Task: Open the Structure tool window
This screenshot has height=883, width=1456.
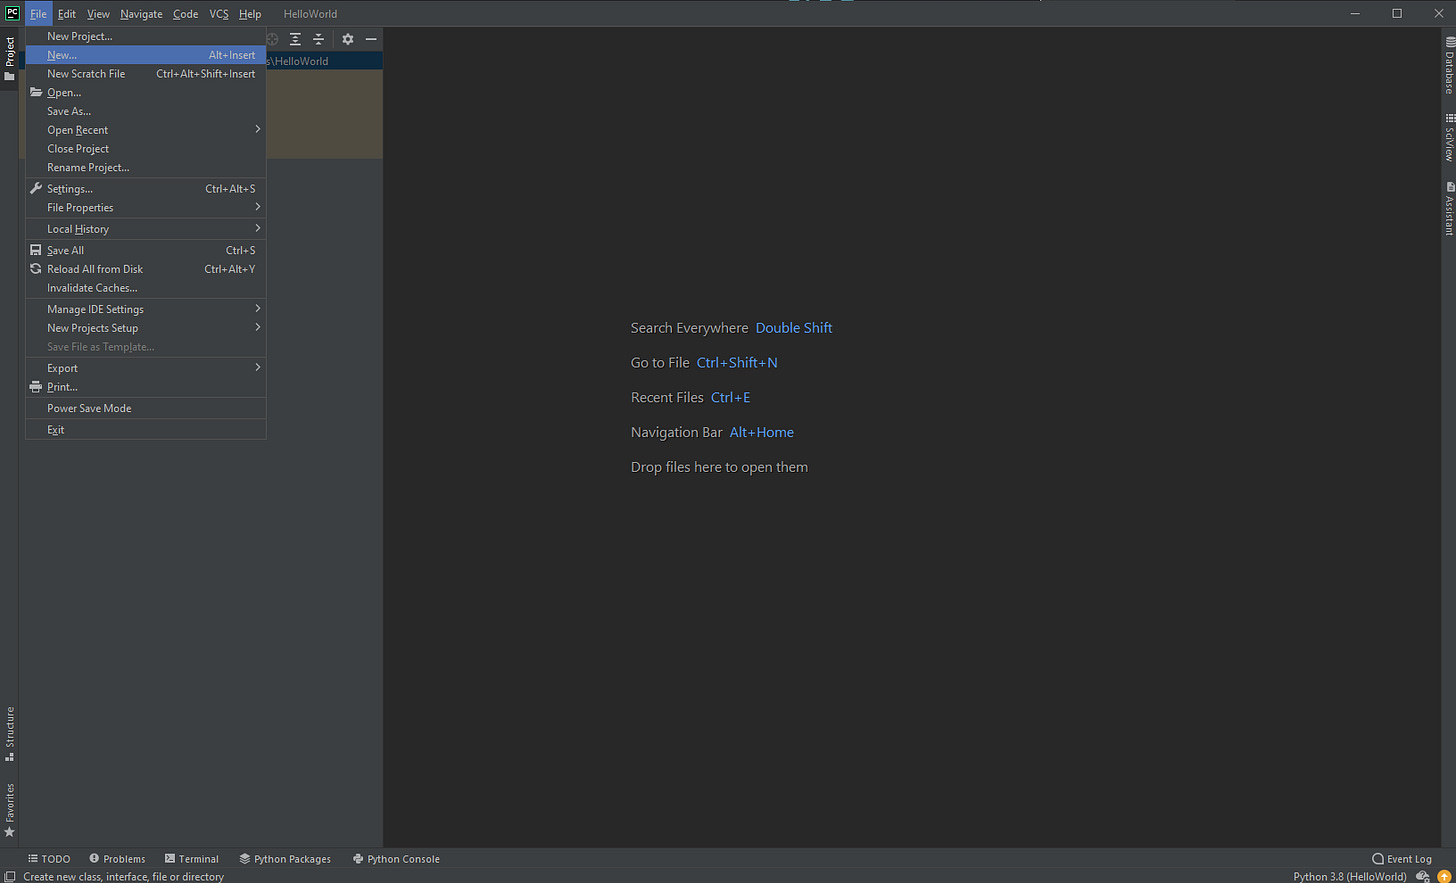Action: tap(9, 733)
